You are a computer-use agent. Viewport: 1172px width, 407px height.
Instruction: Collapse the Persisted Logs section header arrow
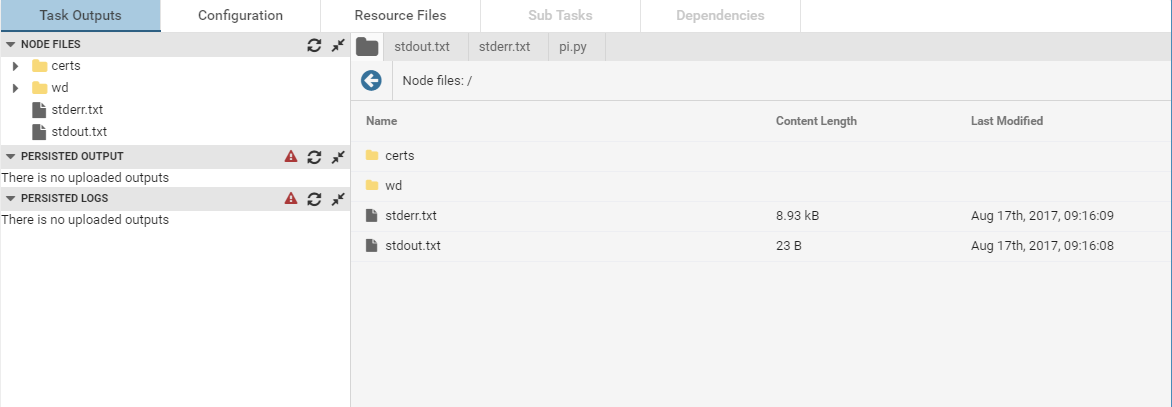[10, 199]
